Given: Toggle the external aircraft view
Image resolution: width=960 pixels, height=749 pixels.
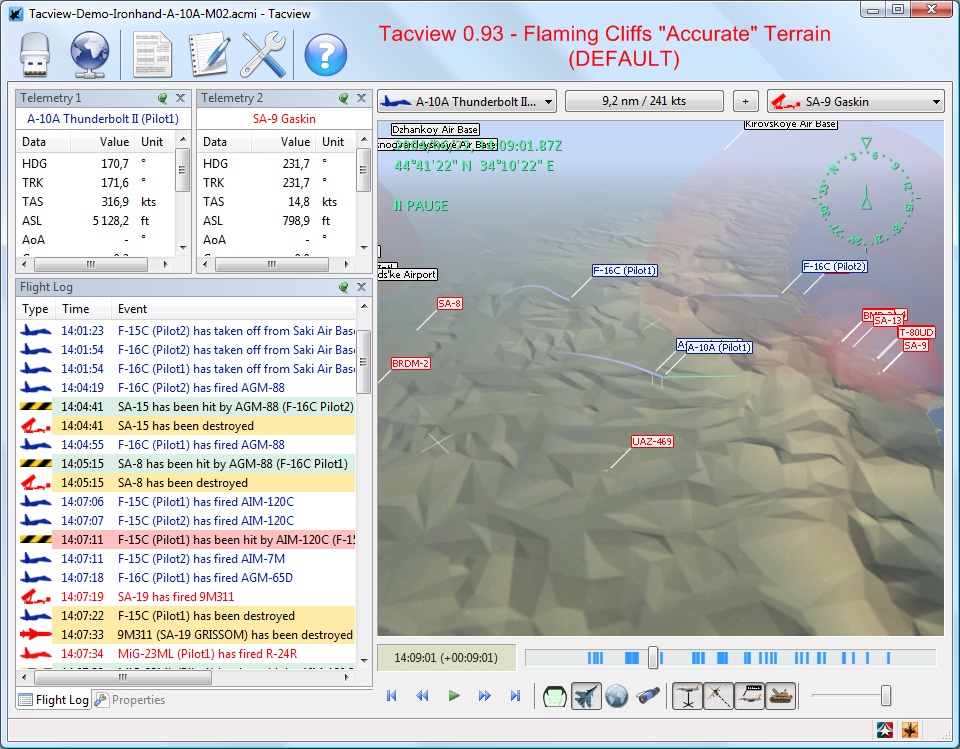Looking at the screenshot, I should click(586, 696).
